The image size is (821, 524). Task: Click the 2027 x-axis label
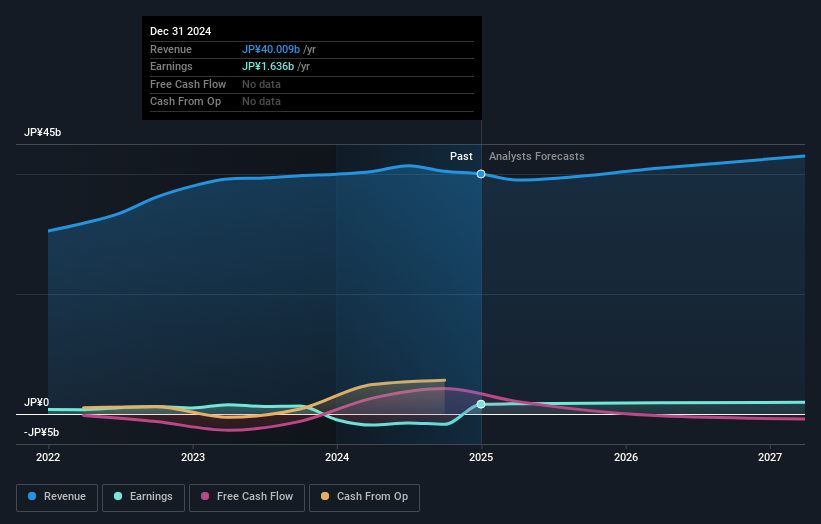(x=770, y=457)
